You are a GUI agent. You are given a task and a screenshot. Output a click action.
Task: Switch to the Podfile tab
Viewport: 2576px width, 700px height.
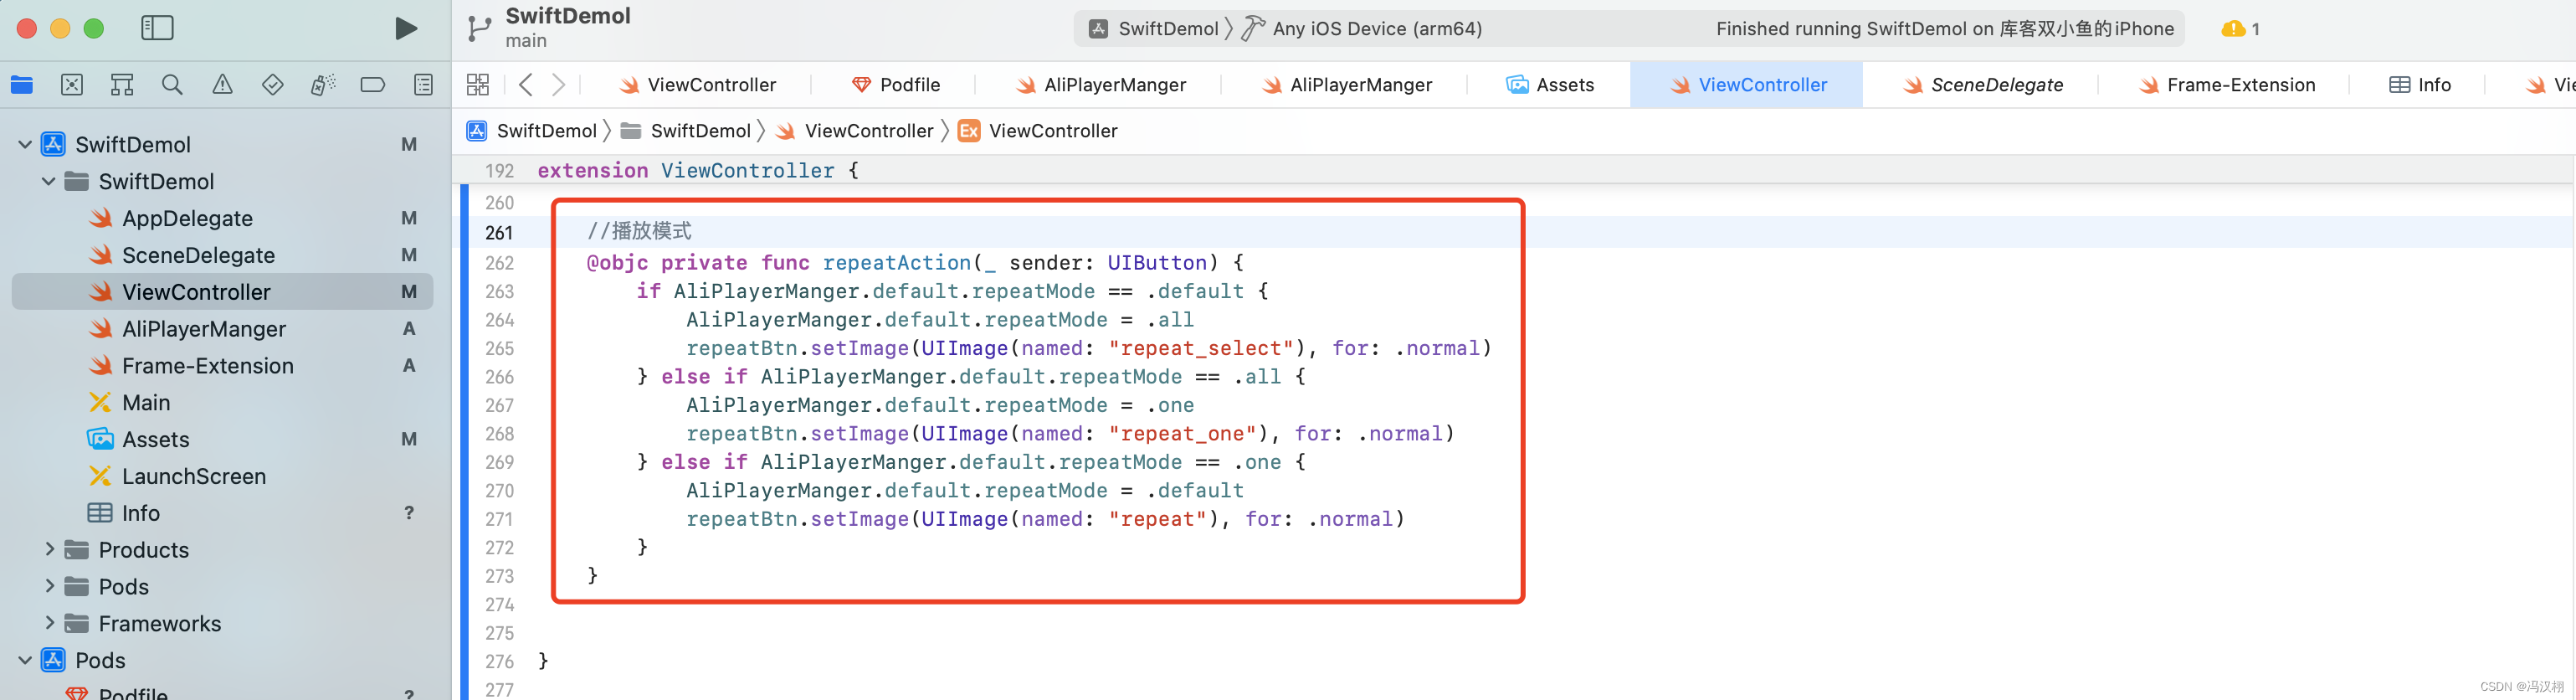(895, 85)
